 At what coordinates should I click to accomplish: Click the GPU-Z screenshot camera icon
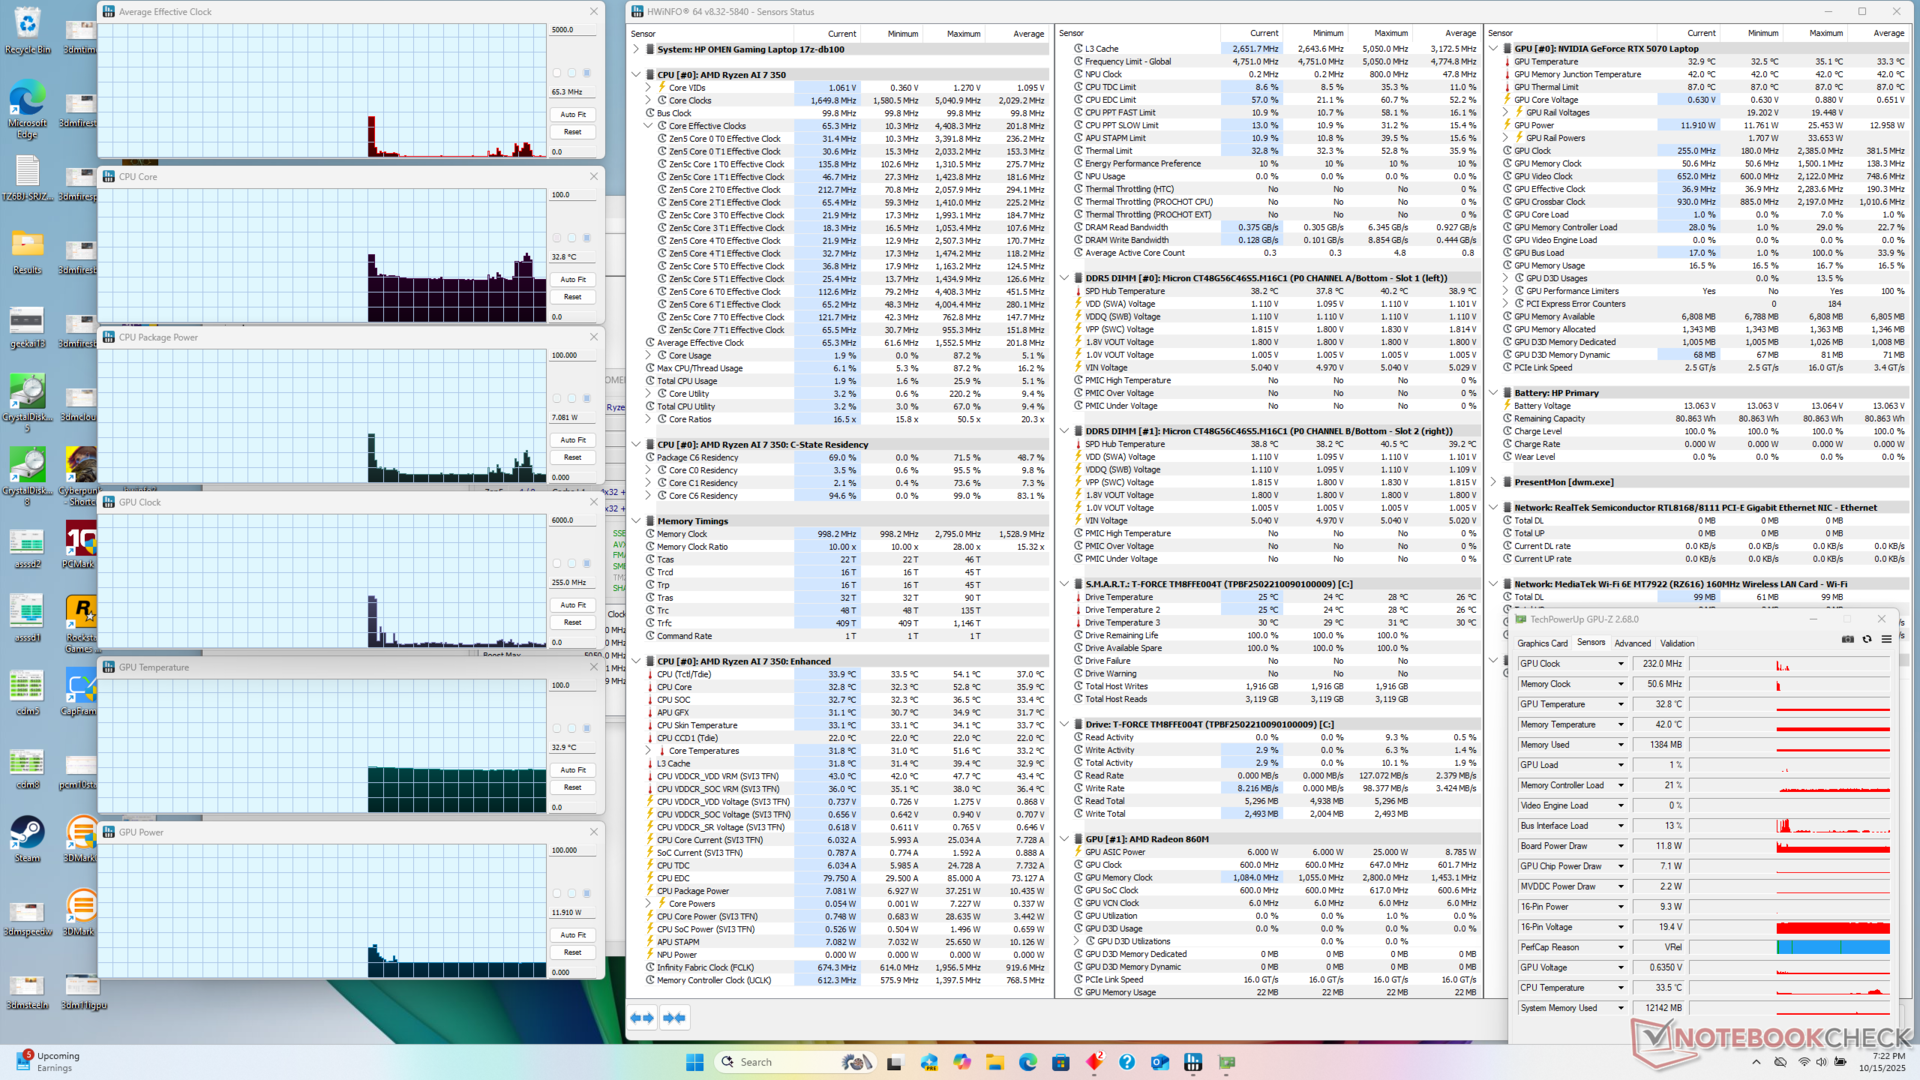click(1848, 639)
